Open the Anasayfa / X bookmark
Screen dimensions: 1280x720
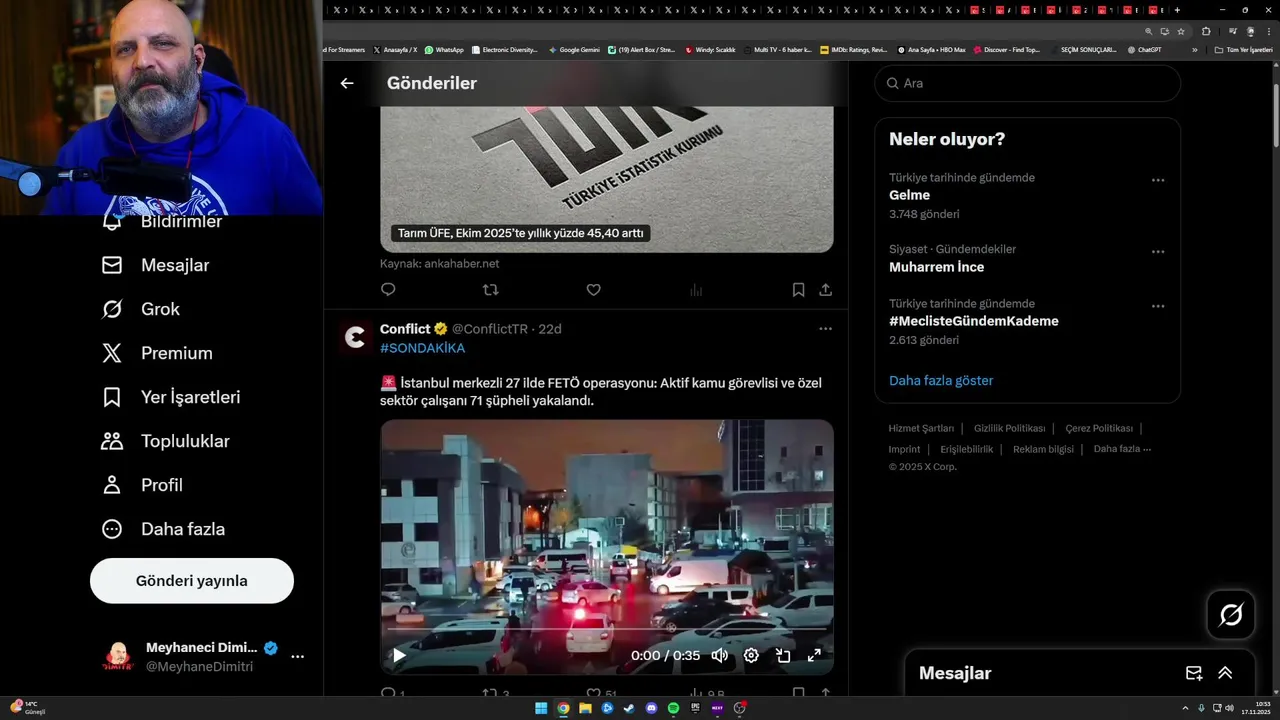tap(395, 49)
